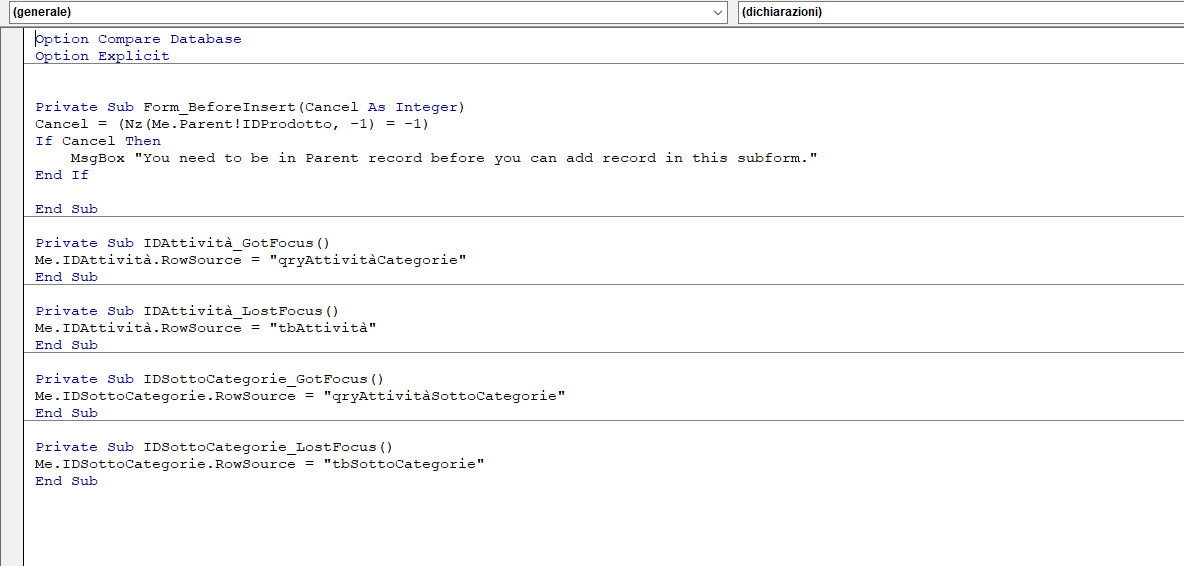Click the "qryAttivitàSottoCategorie" string
The width and height of the screenshot is (1184, 566).
tap(444, 396)
